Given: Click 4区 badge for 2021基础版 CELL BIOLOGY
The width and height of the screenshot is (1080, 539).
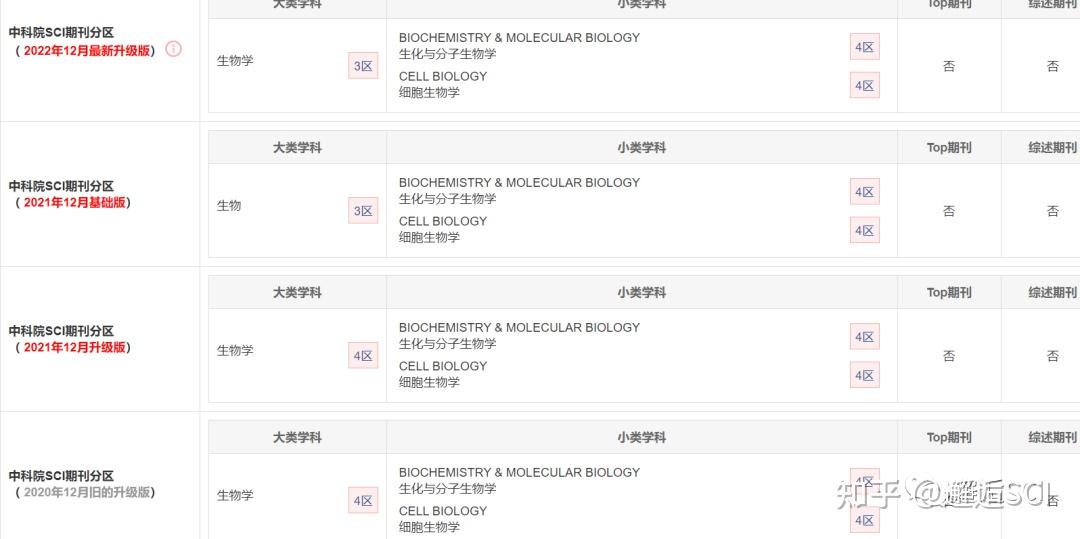Looking at the screenshot, I should click(864, 230).
